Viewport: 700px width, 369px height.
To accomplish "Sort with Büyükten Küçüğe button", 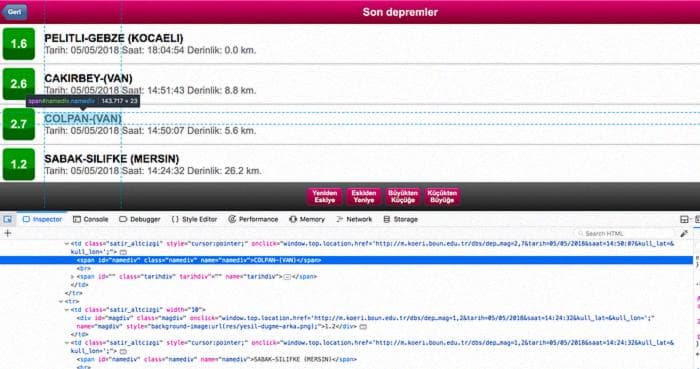I will coord(403,197).
